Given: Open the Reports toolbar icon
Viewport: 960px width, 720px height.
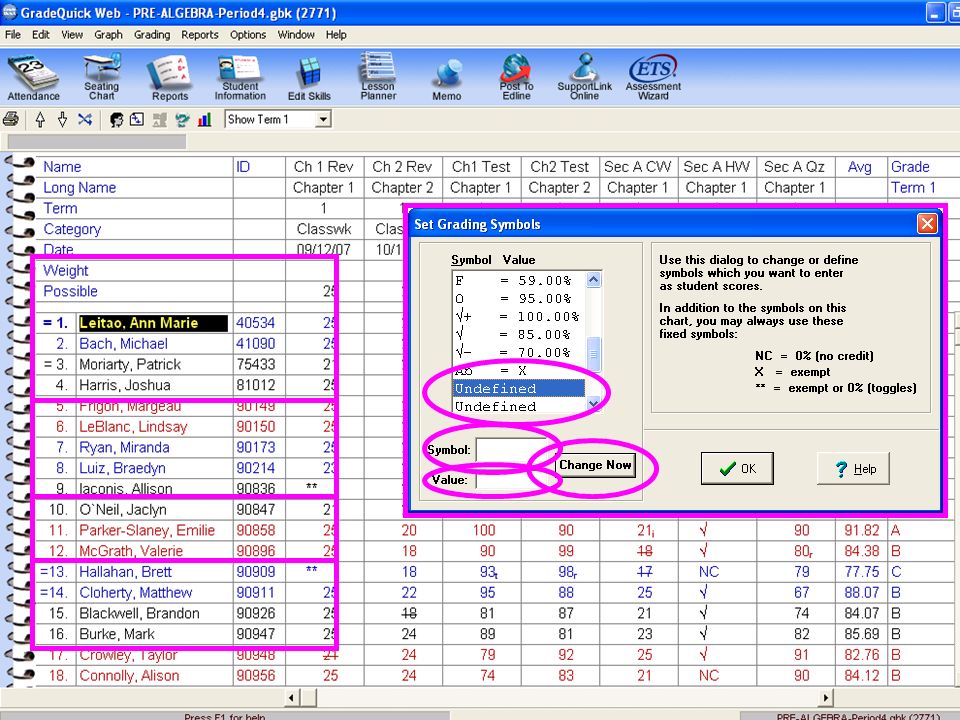Looking at the screenshot, I should tap(170, 78).
